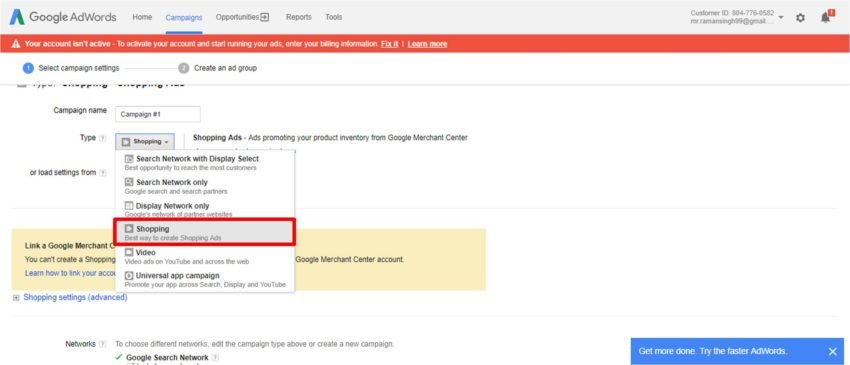850x365 pixels.
Task: Choose Display Network only option
Action: pos(205,210)
